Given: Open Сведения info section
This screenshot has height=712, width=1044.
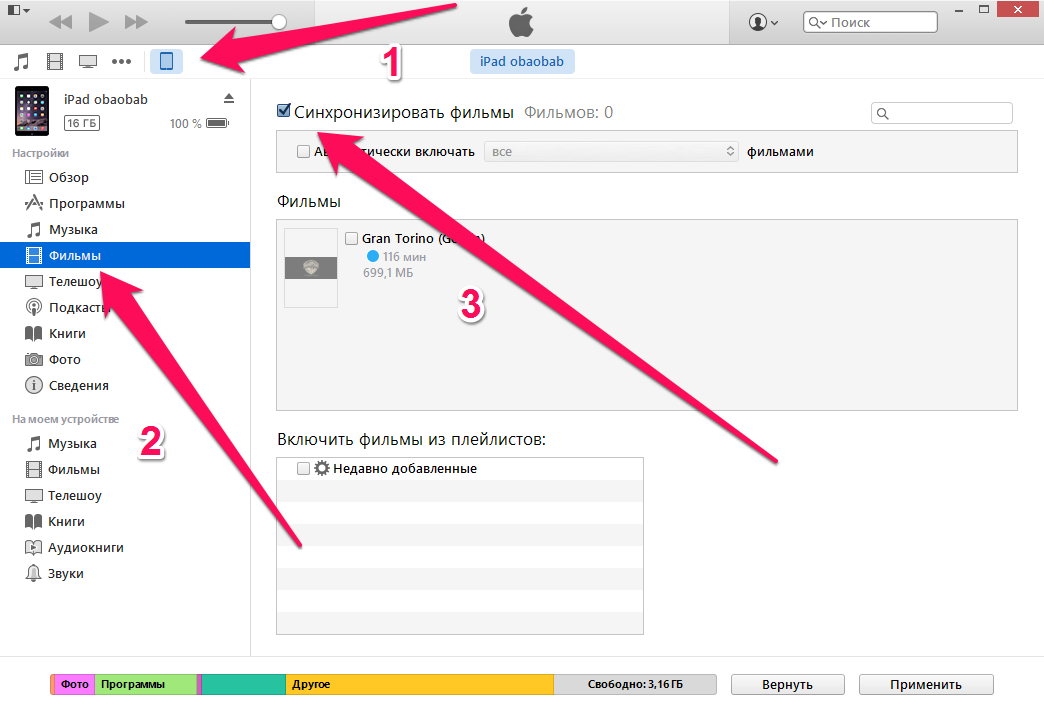Looking at the screenshot, I should coord(125,385).
